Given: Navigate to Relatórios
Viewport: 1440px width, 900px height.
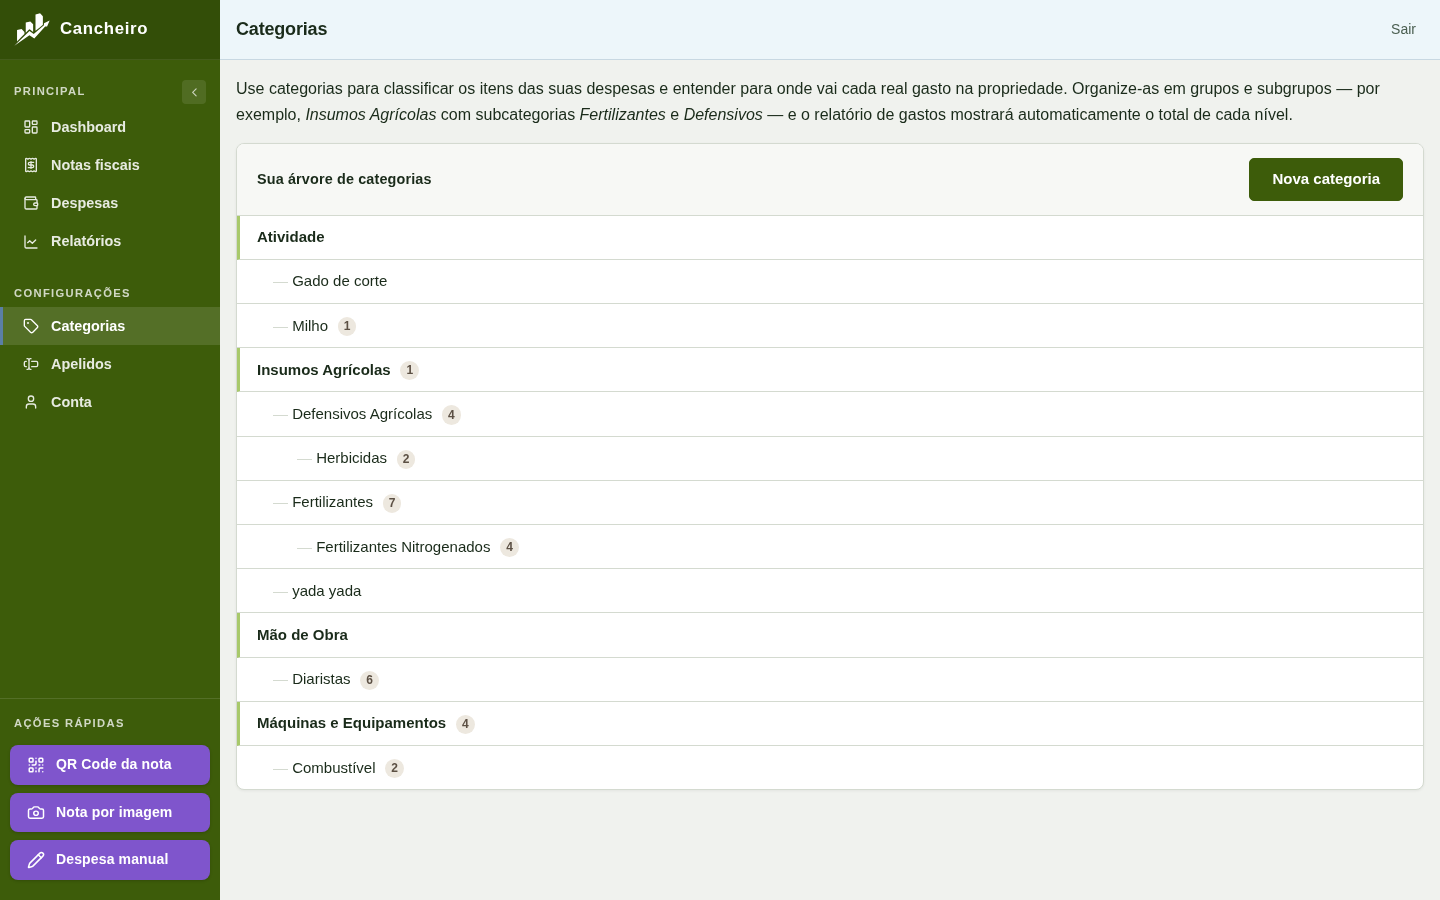Looking at the screenshot, I should [x=110, y=241].
